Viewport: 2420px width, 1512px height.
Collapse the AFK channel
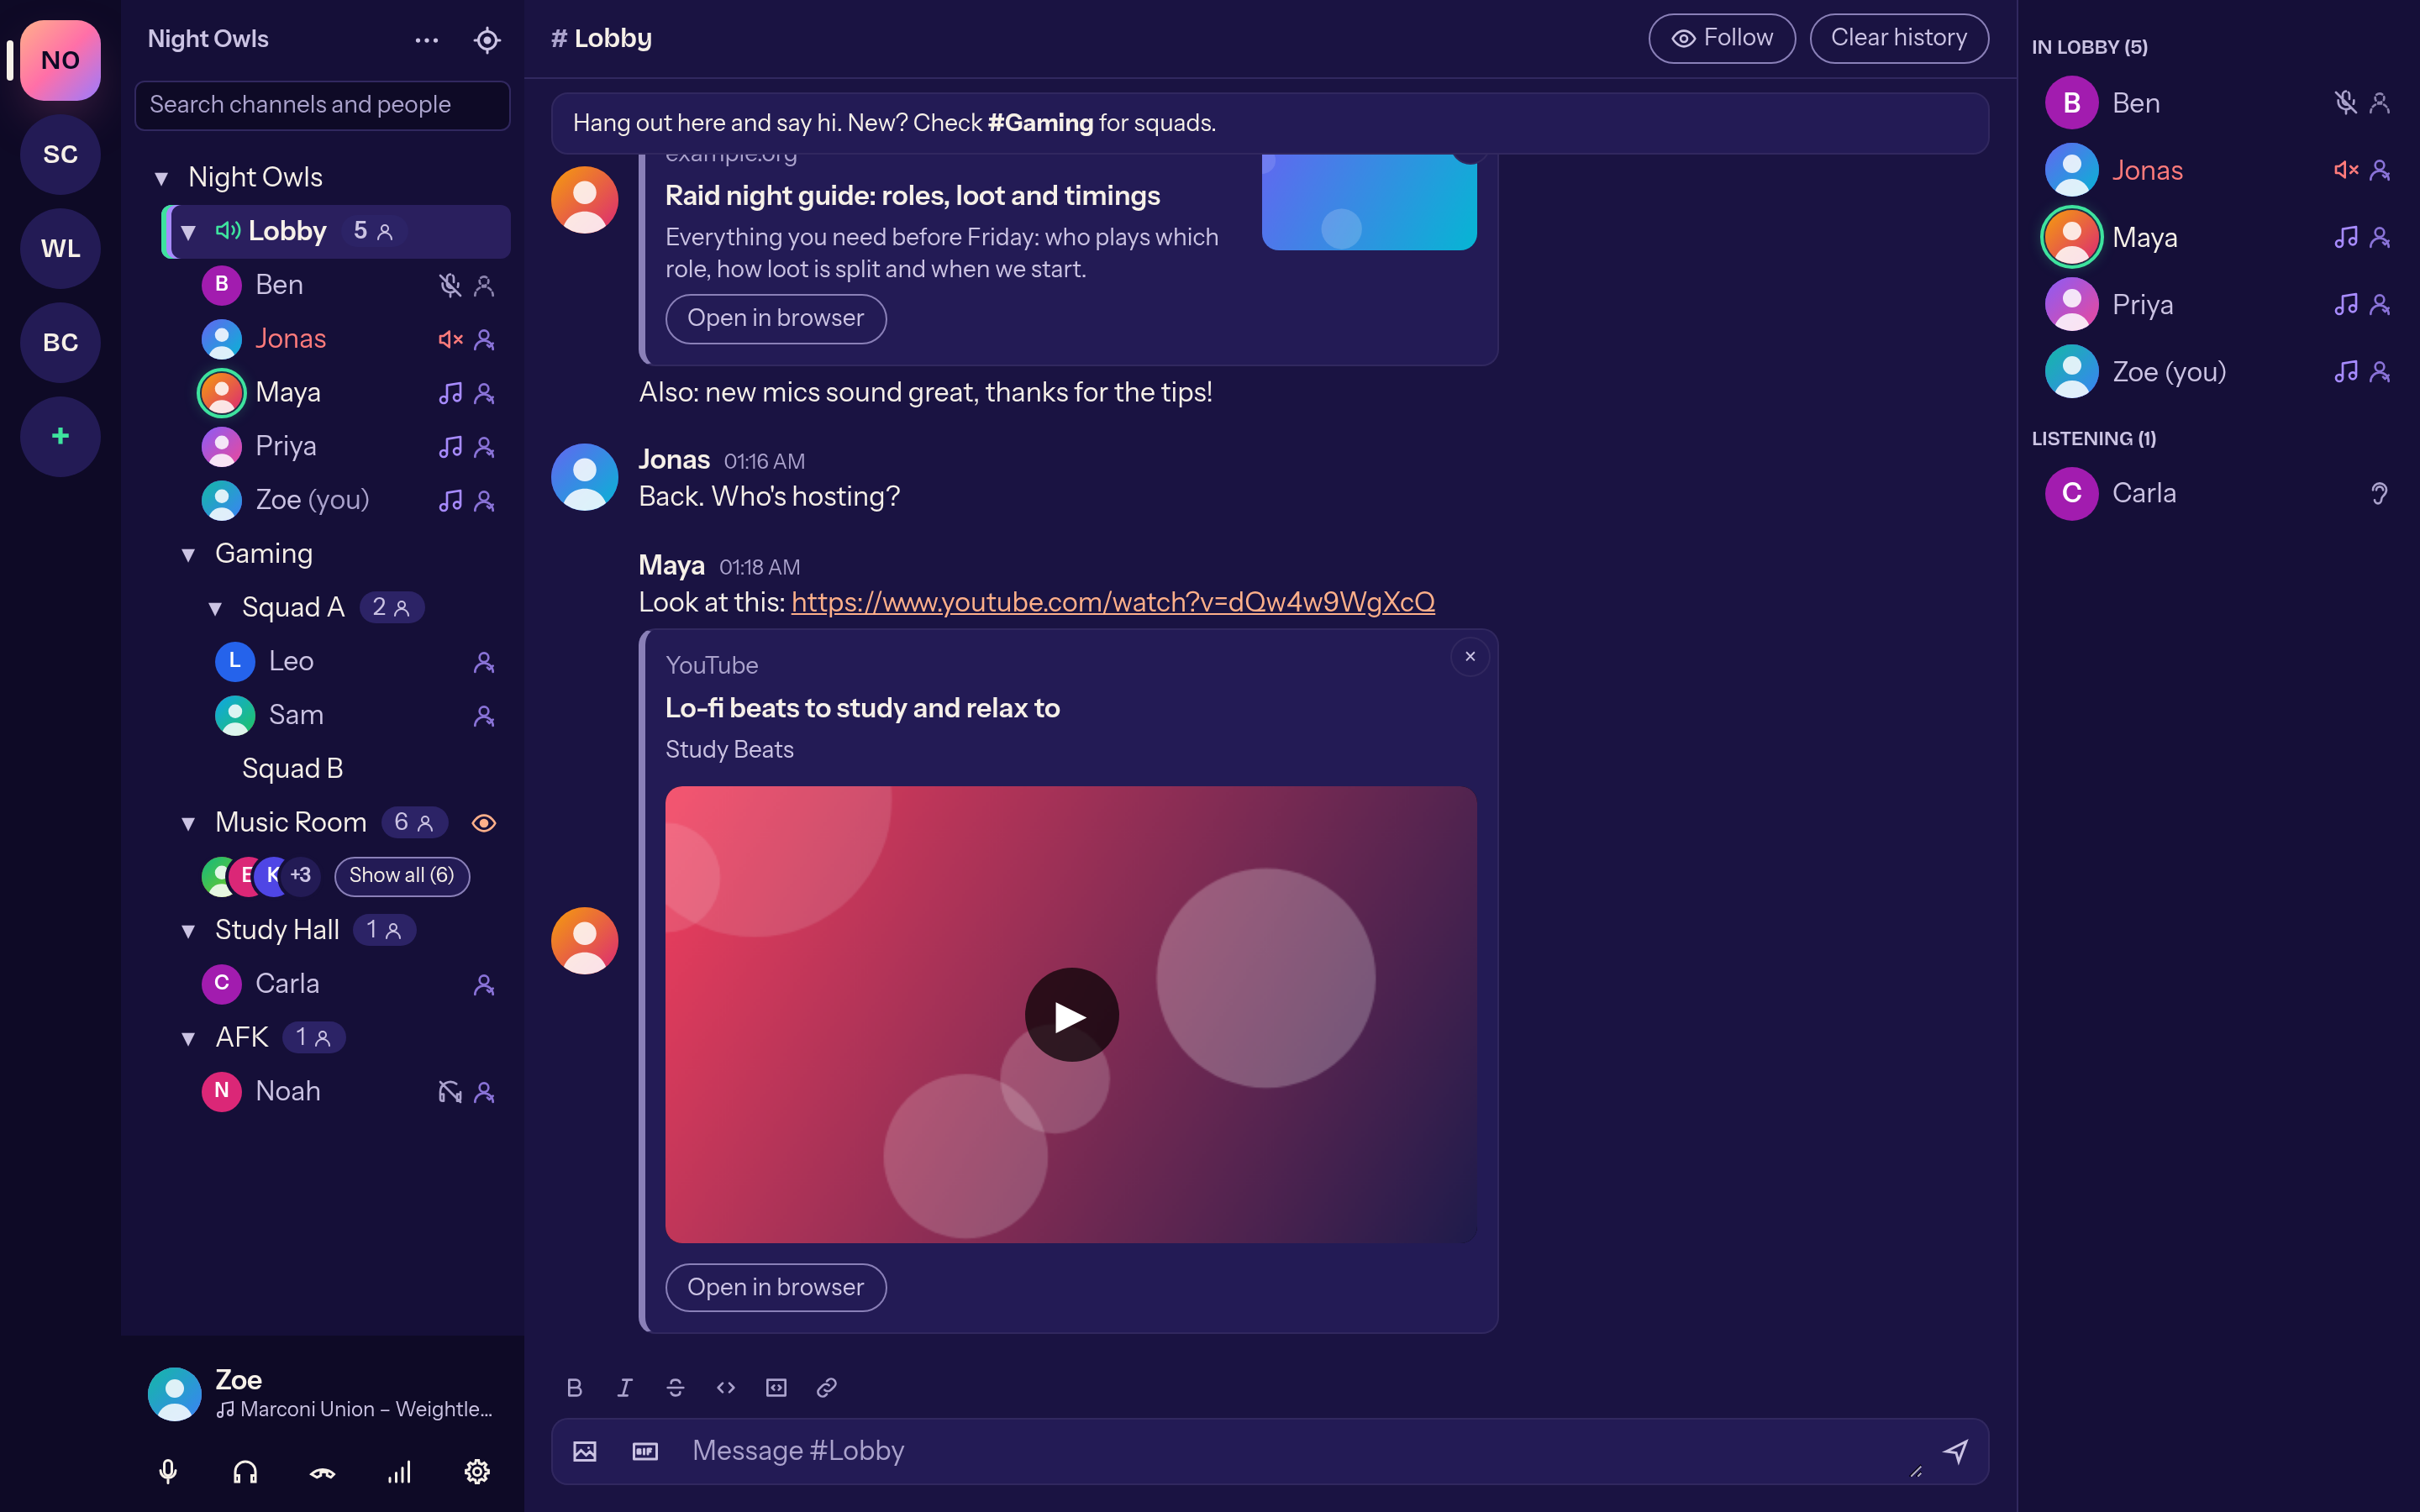(188, 1038)
